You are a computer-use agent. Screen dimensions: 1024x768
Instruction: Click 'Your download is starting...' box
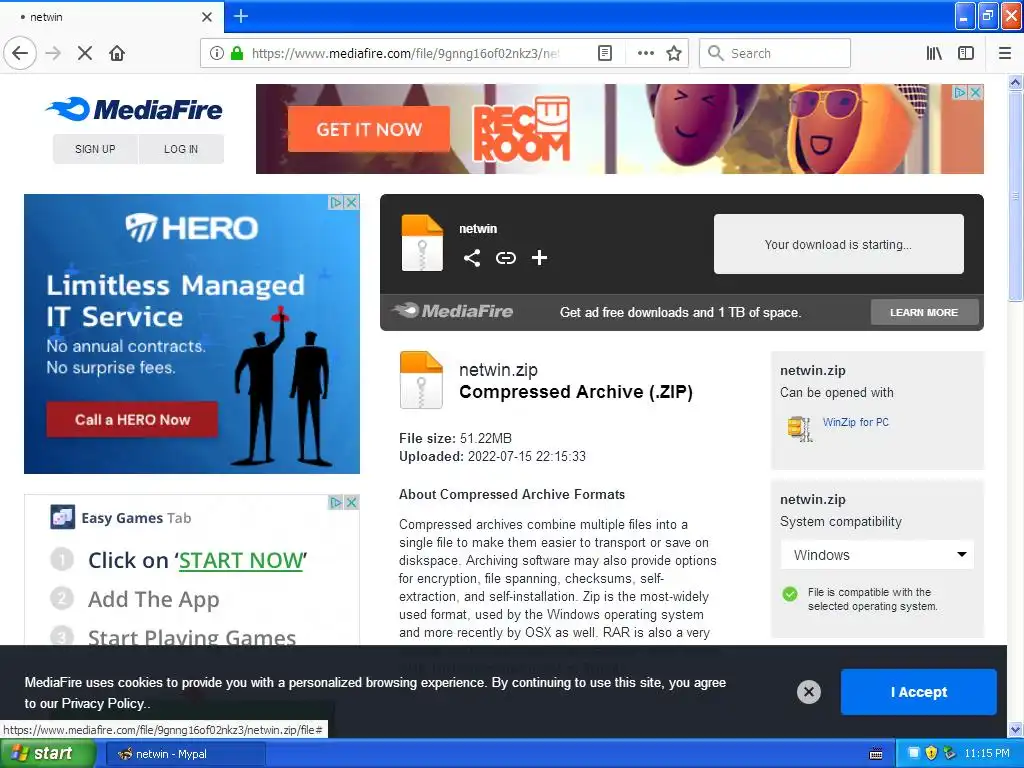click(x=839, y=244)
